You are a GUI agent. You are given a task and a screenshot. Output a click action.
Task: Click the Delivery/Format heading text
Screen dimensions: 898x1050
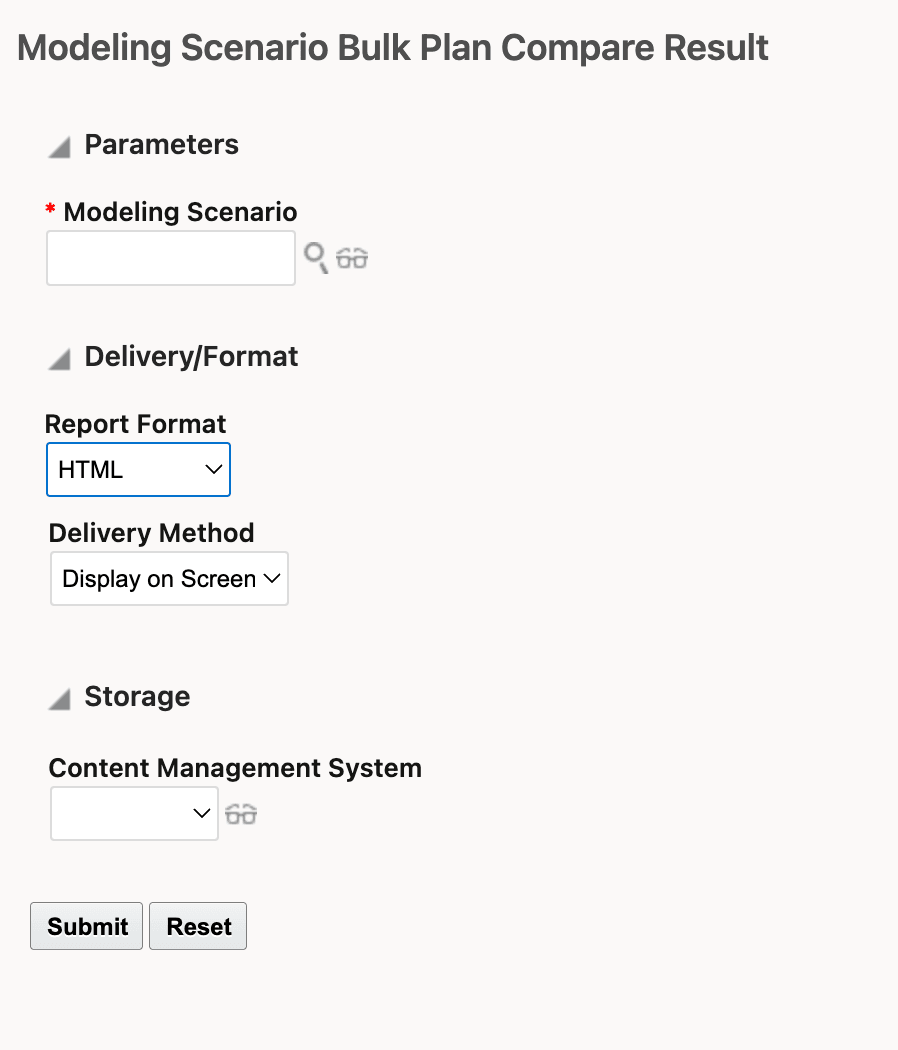point(191,357)
